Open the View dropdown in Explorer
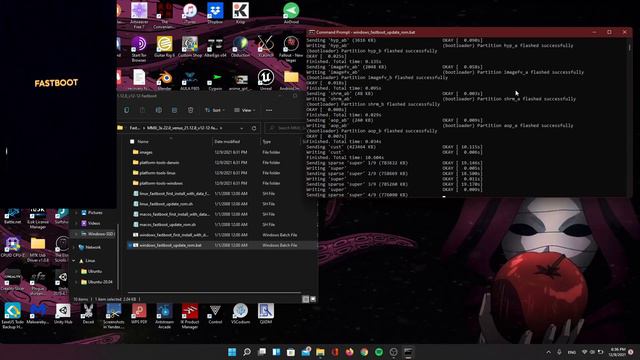640x360 pixels. point(244,110)
